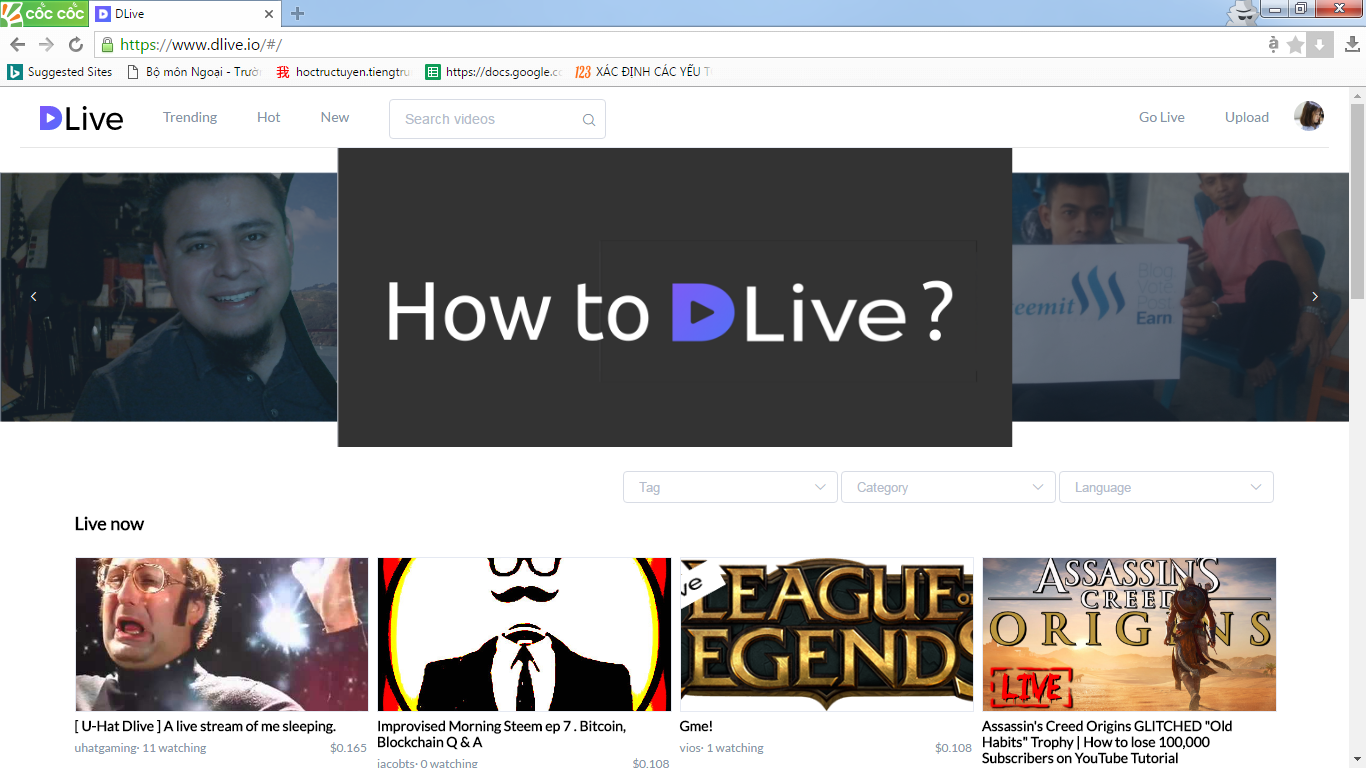The width and height of the screenshot is (1366, 768).
Task: Open the New videos page
Action: (x=335, y=117)
